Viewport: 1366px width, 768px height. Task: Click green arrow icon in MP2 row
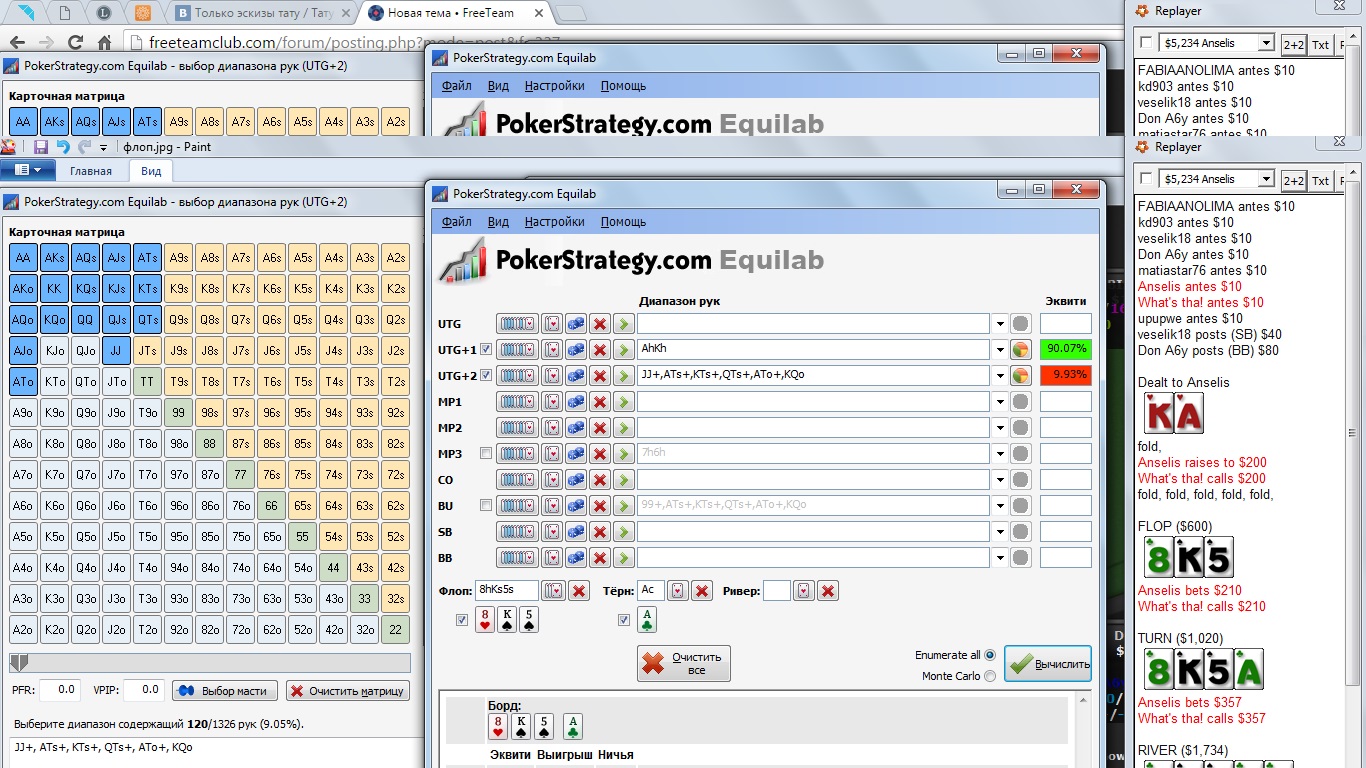[x=624, y=428]
